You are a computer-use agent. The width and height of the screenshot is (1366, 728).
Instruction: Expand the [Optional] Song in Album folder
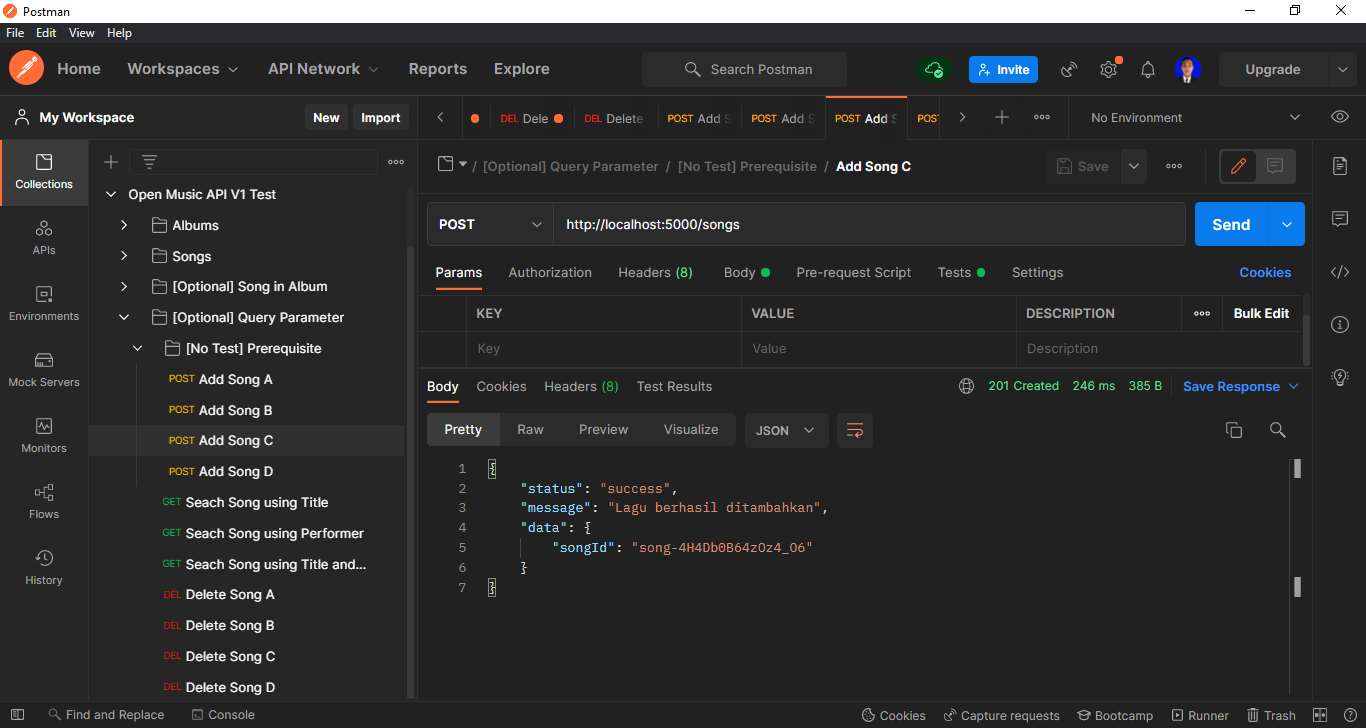click(124, 286)
